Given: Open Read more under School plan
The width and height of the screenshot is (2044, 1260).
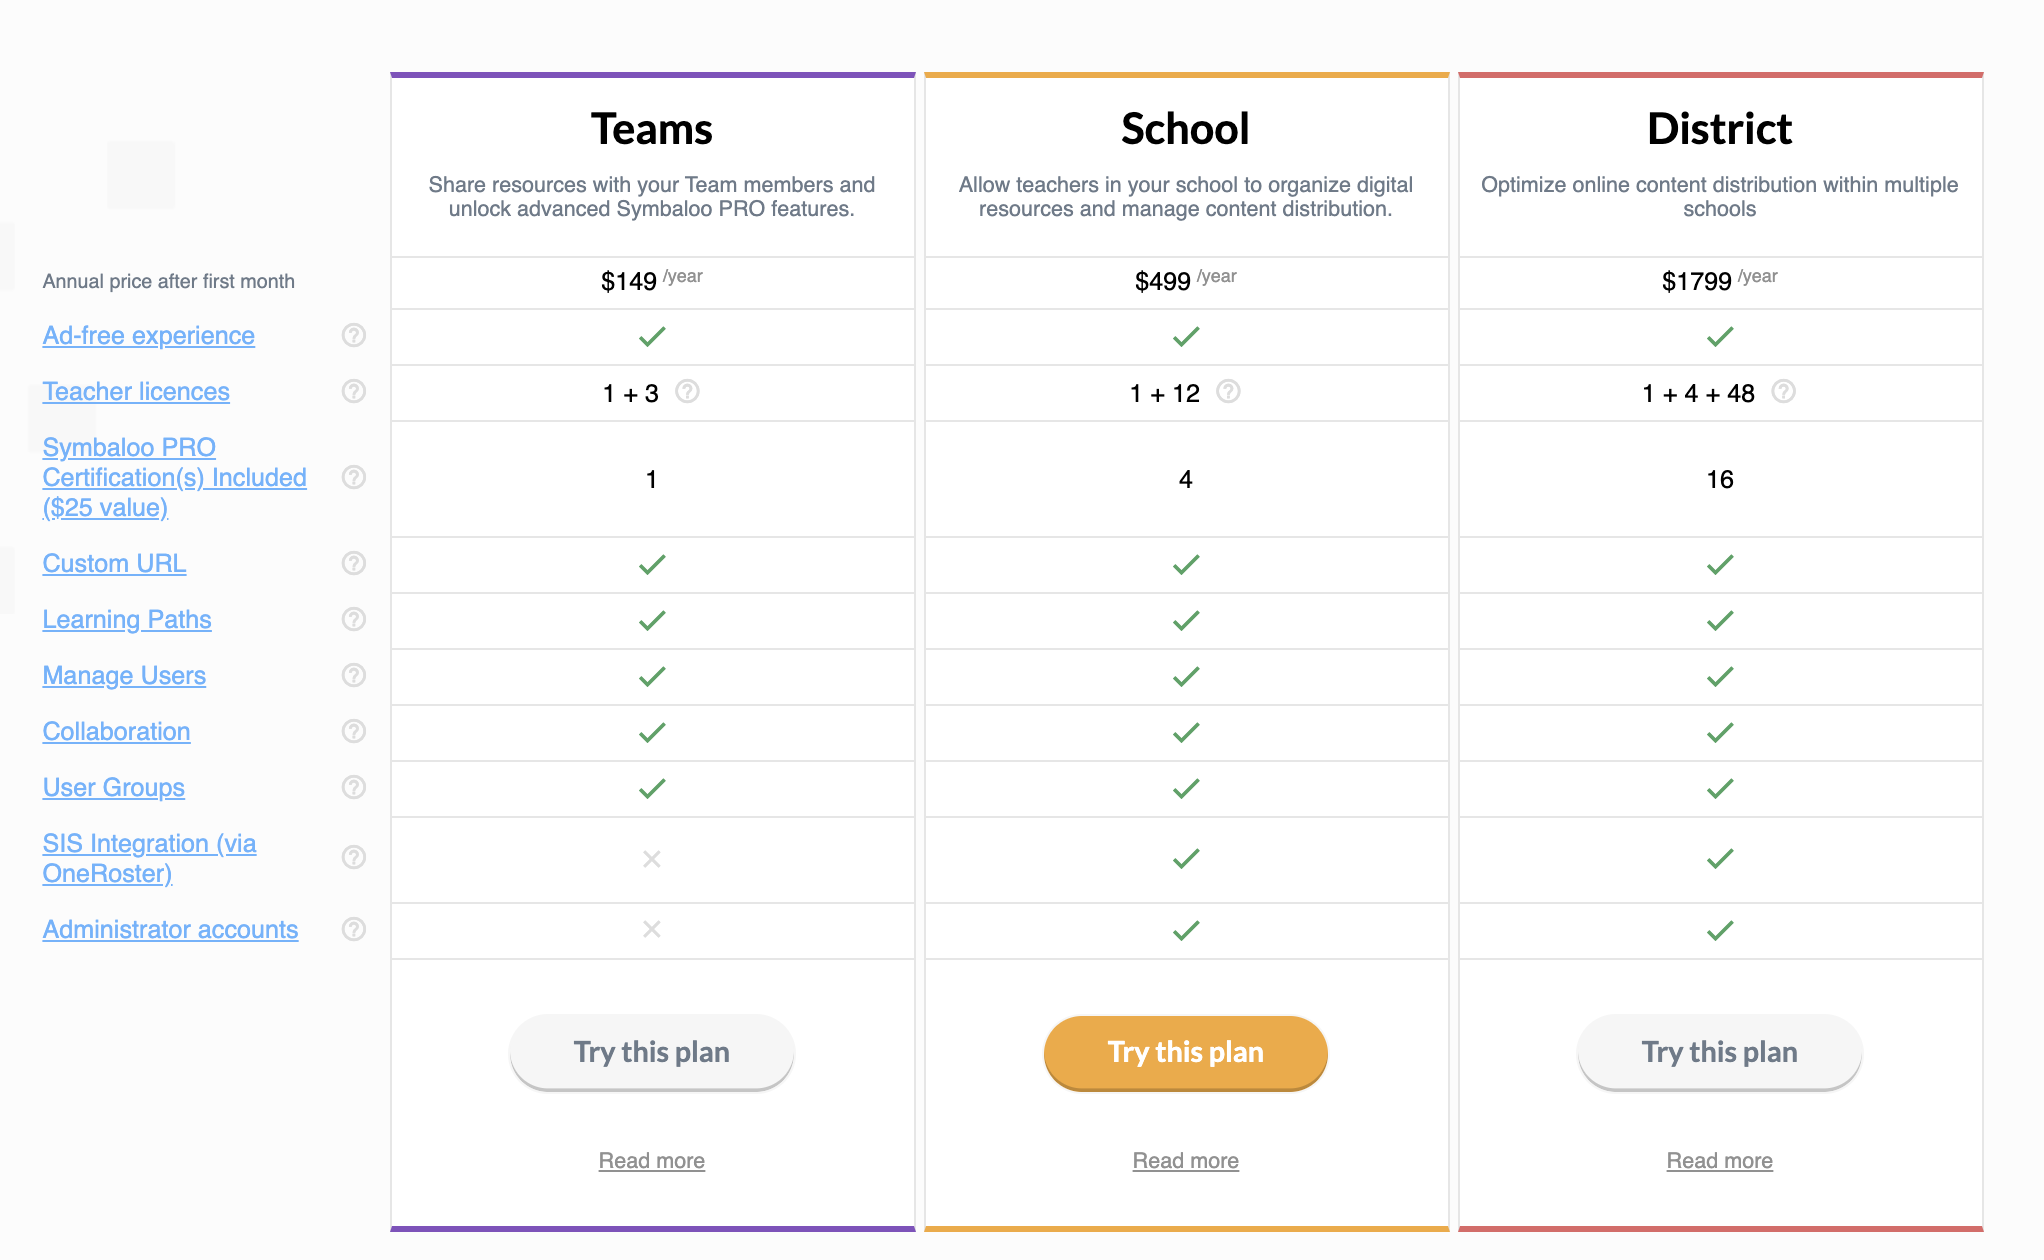Looking at the screenshot, I should (x=1186, y=1160).
